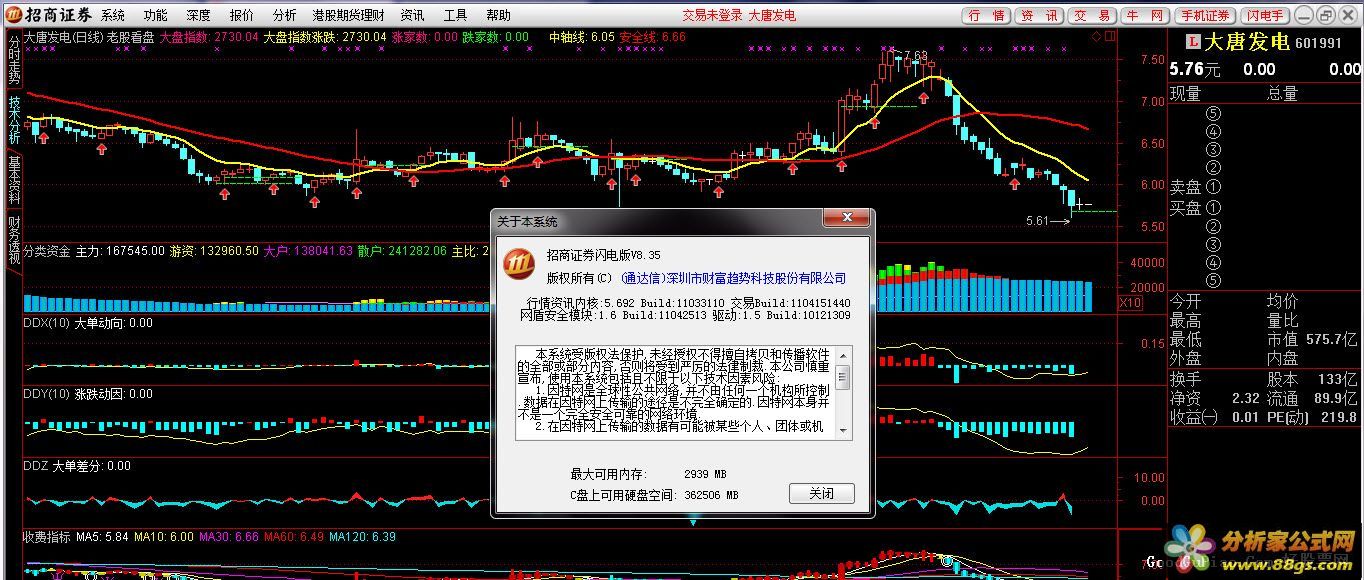
Task: Click the 7.68 high price marker on chart
Action: click(915, 55)
